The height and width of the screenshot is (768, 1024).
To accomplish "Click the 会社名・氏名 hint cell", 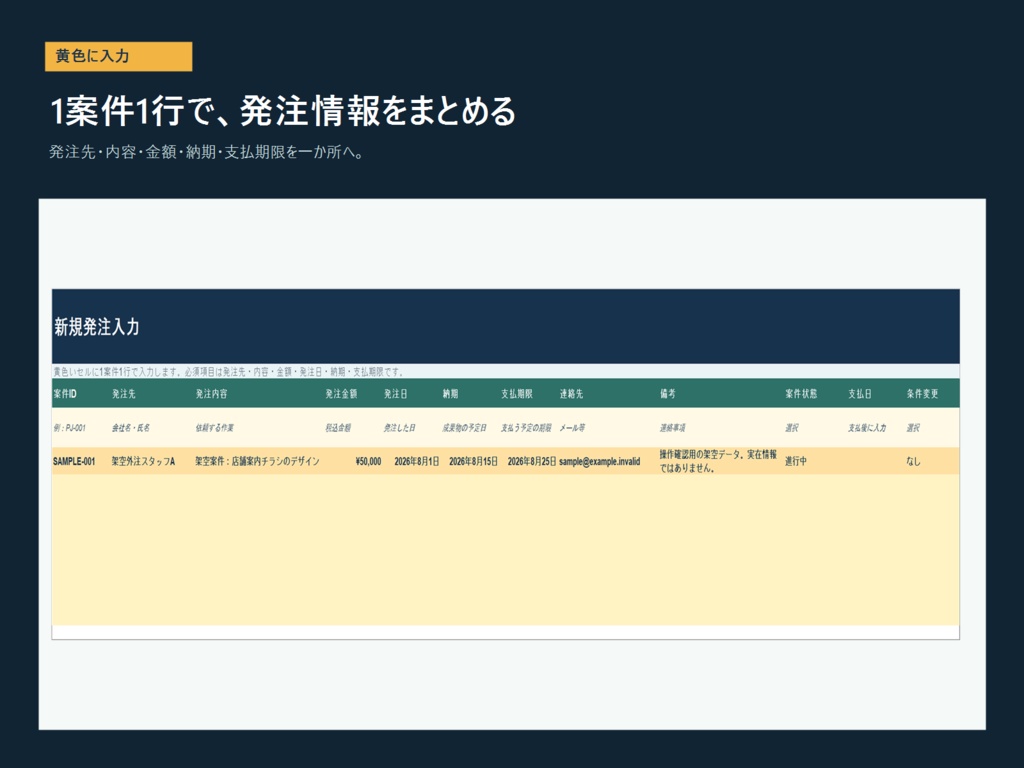I will tap(131, 428).
